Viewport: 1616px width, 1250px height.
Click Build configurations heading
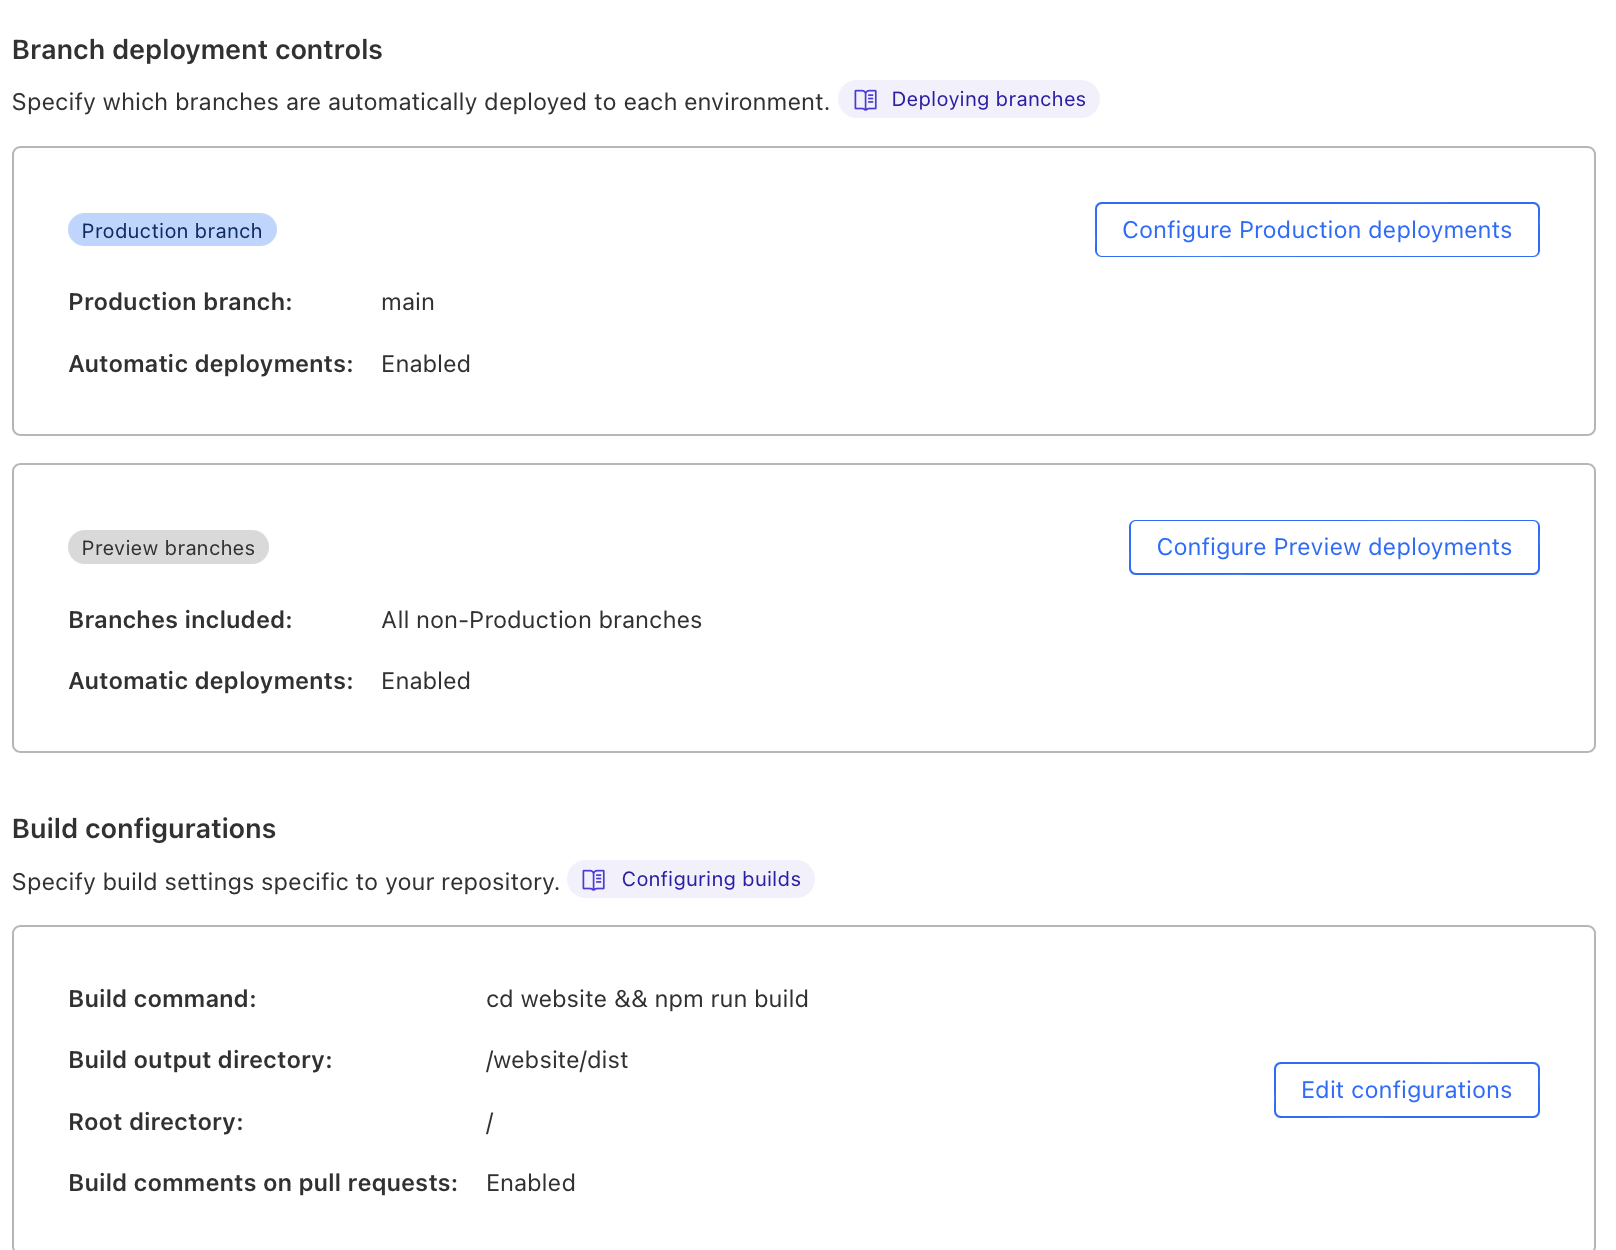(x=144, y=829)
